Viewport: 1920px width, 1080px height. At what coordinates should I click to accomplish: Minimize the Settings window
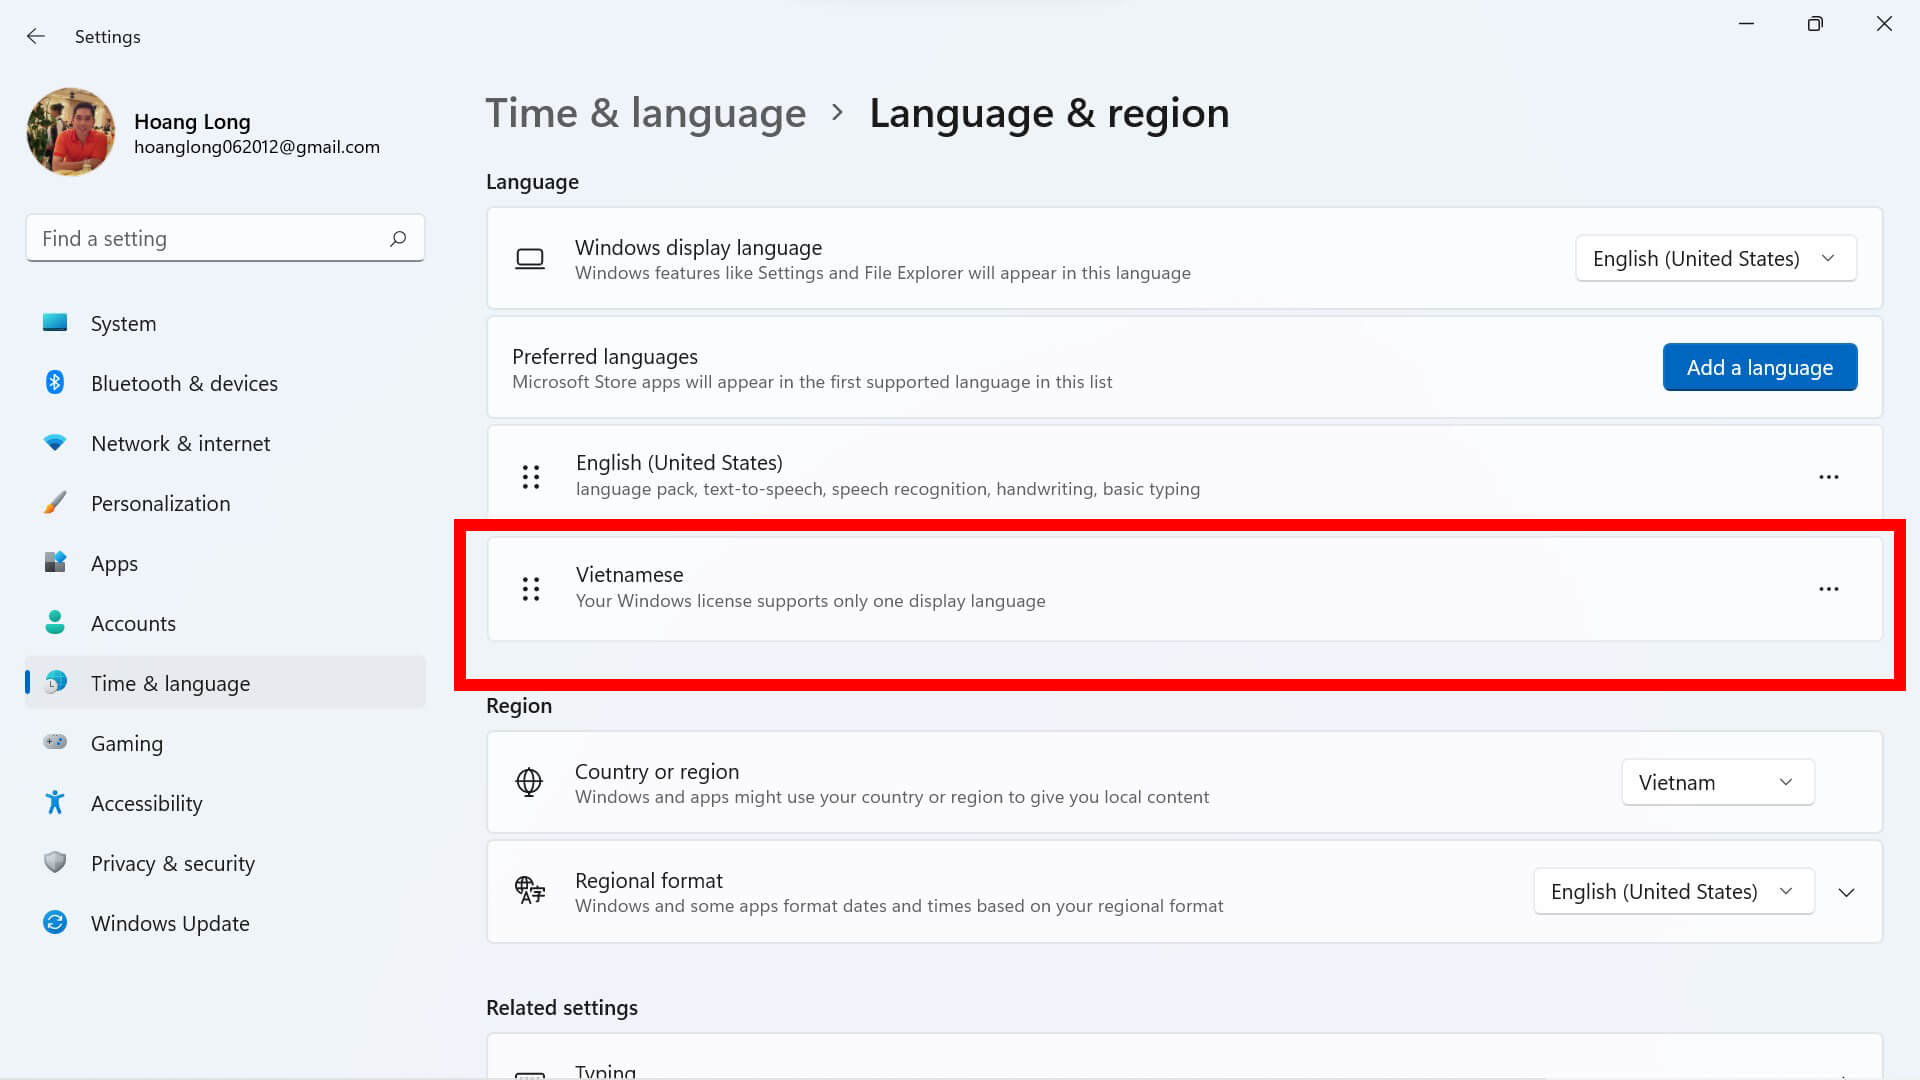pos(1746,23)
